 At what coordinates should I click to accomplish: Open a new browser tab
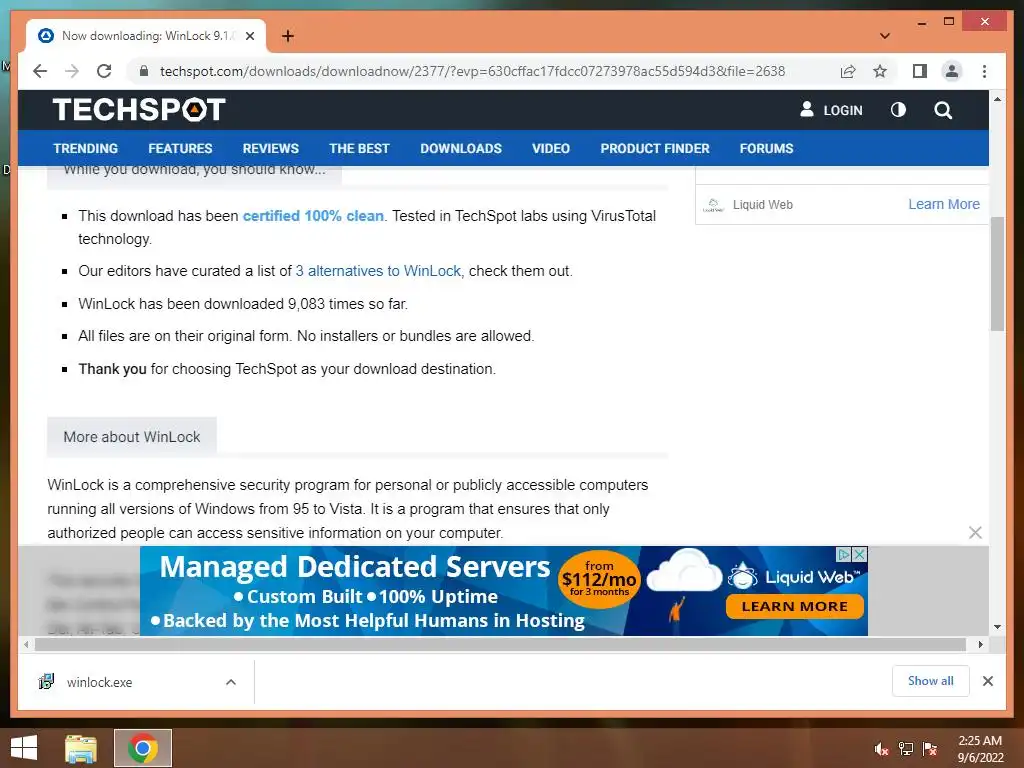[288, 36]
